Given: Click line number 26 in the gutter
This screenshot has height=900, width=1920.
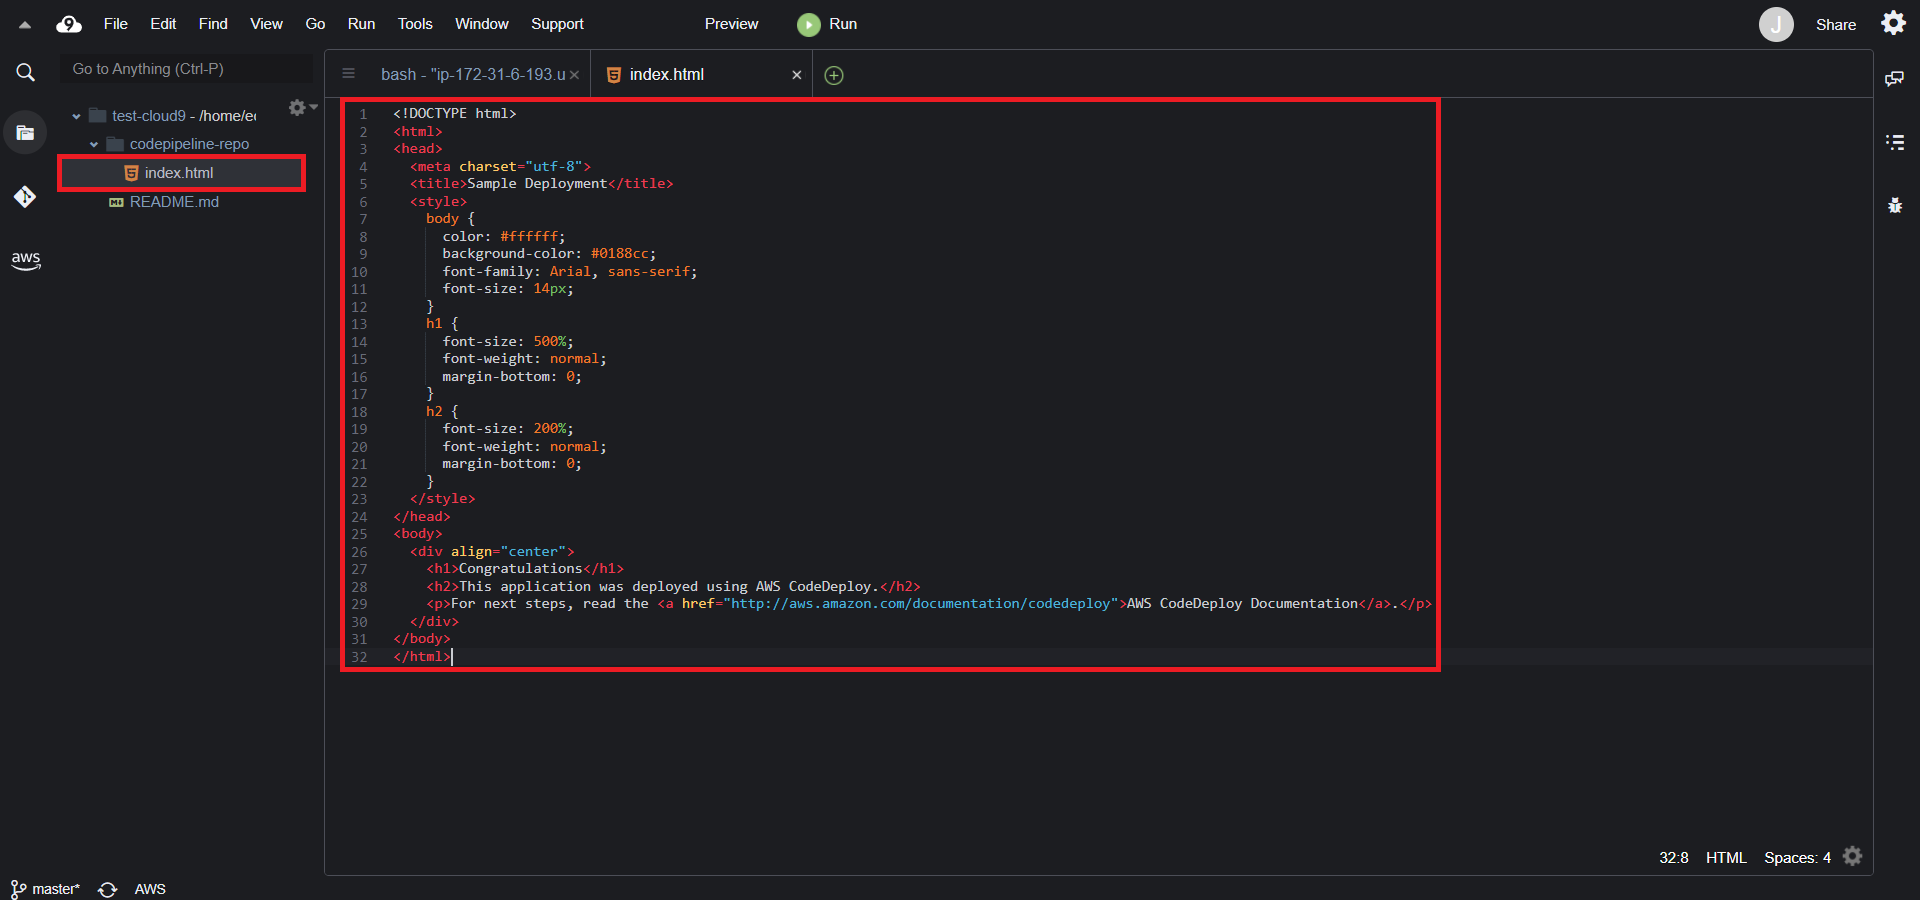Looking at the screenshot, I should 359,552.
